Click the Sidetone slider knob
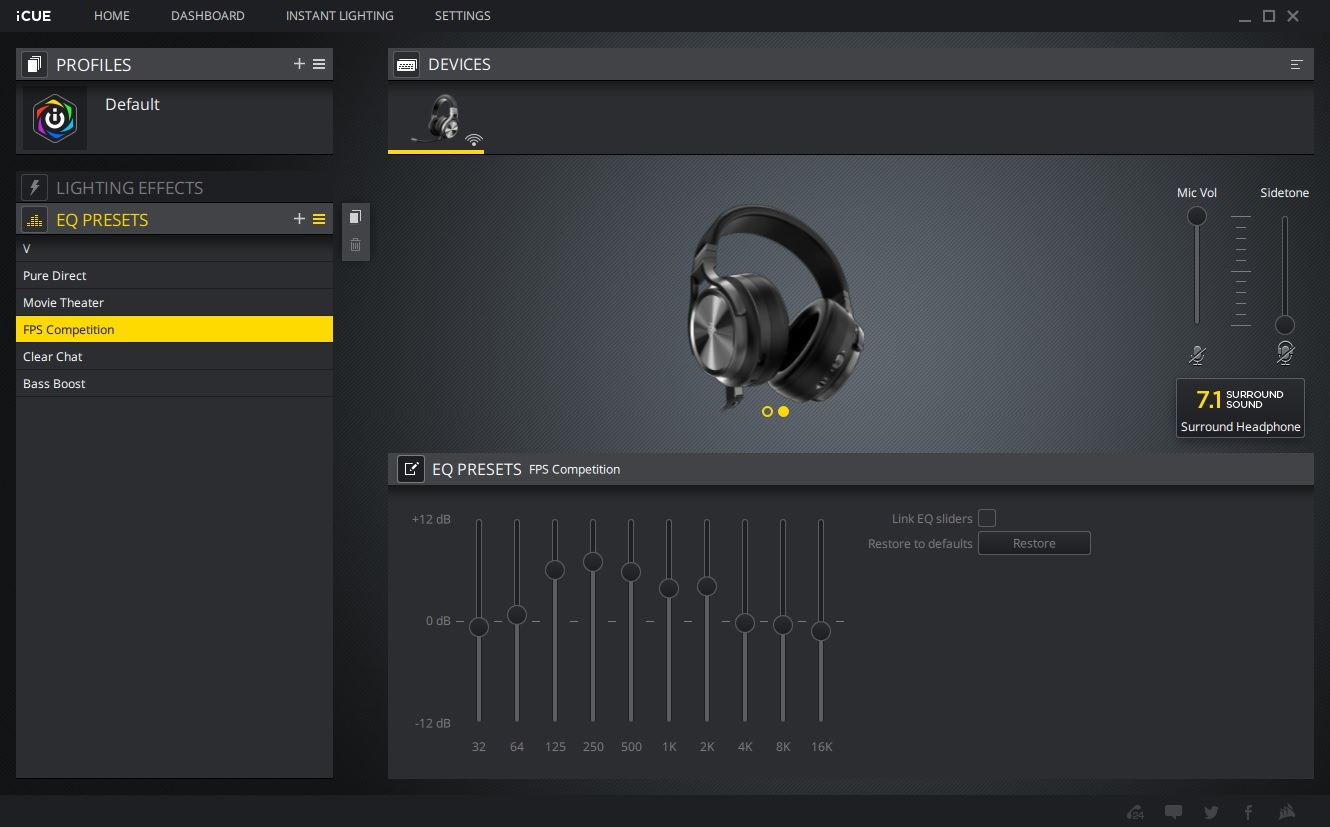This screenshot has width=1330, height=827. (1285, 325)
